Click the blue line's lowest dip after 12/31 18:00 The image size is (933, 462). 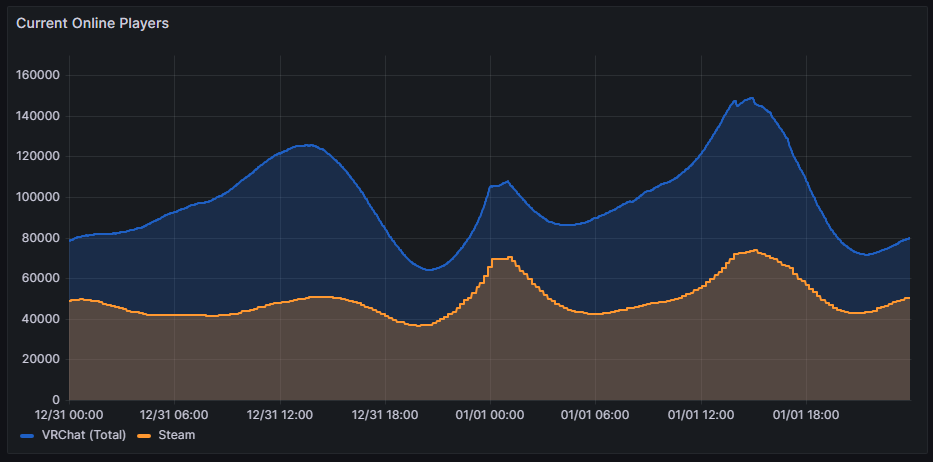click(x=428, y=270)
